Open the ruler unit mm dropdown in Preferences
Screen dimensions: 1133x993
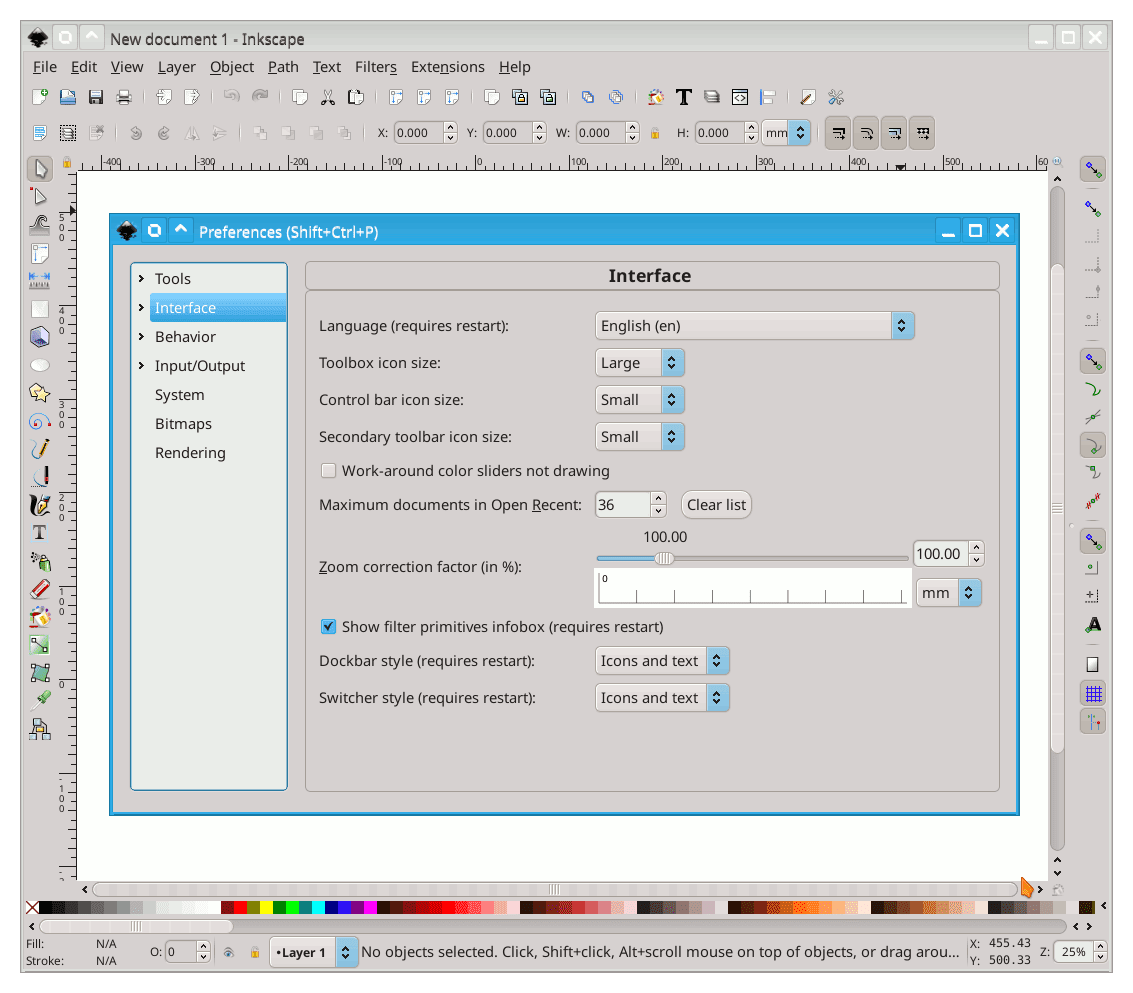[x=949, y=593]
